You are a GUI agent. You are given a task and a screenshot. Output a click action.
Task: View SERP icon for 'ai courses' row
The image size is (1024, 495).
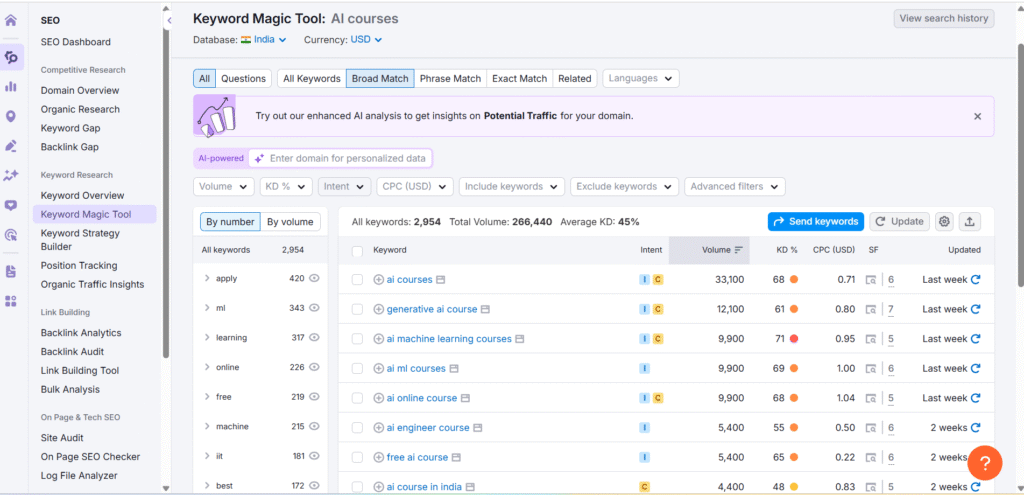pos(871,279)
